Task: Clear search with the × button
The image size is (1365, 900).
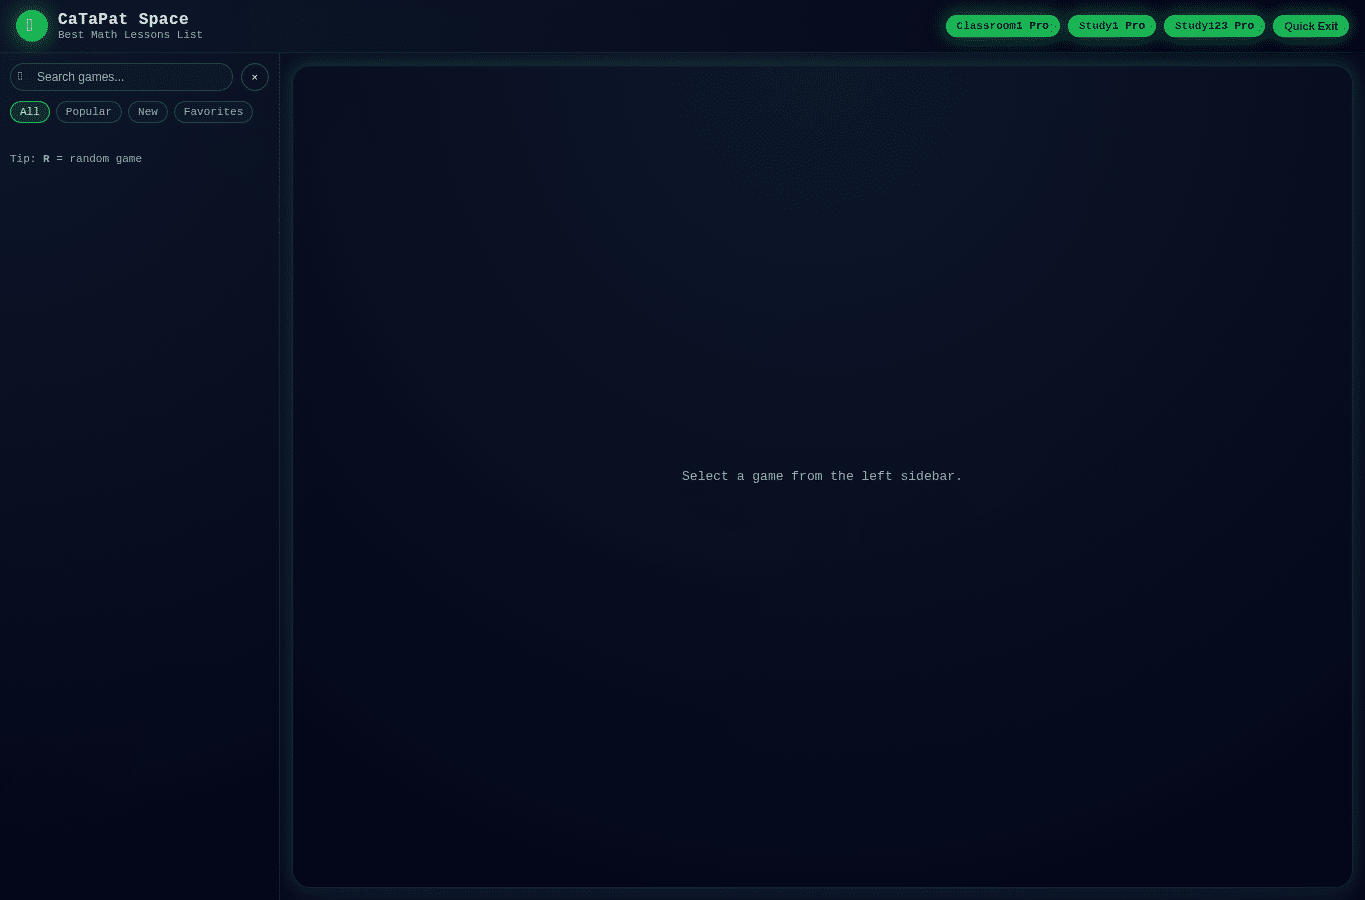Action: point(255,77)
